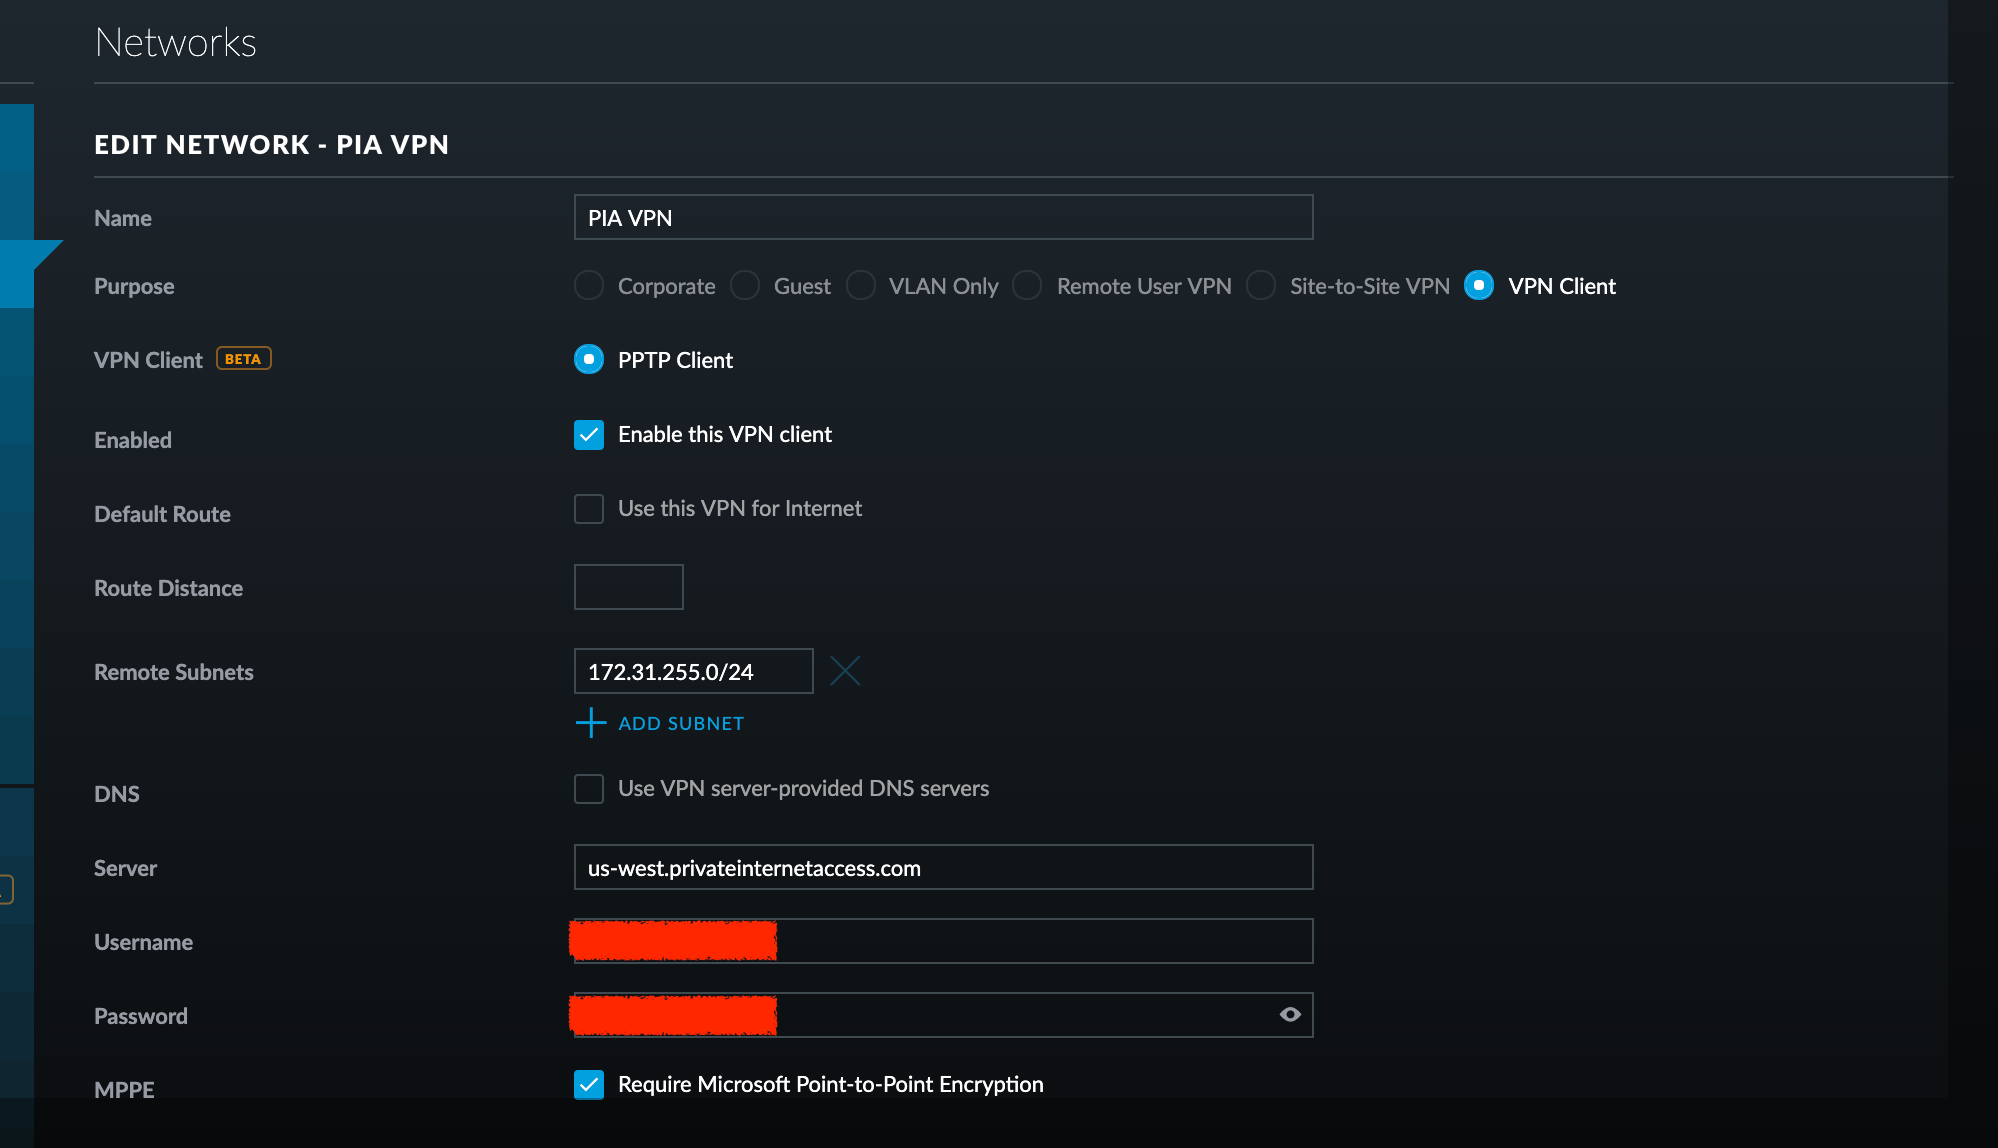The image size is (1998, 1148).
Task: Click the Networks page heading
Action: tap(176, 42)
